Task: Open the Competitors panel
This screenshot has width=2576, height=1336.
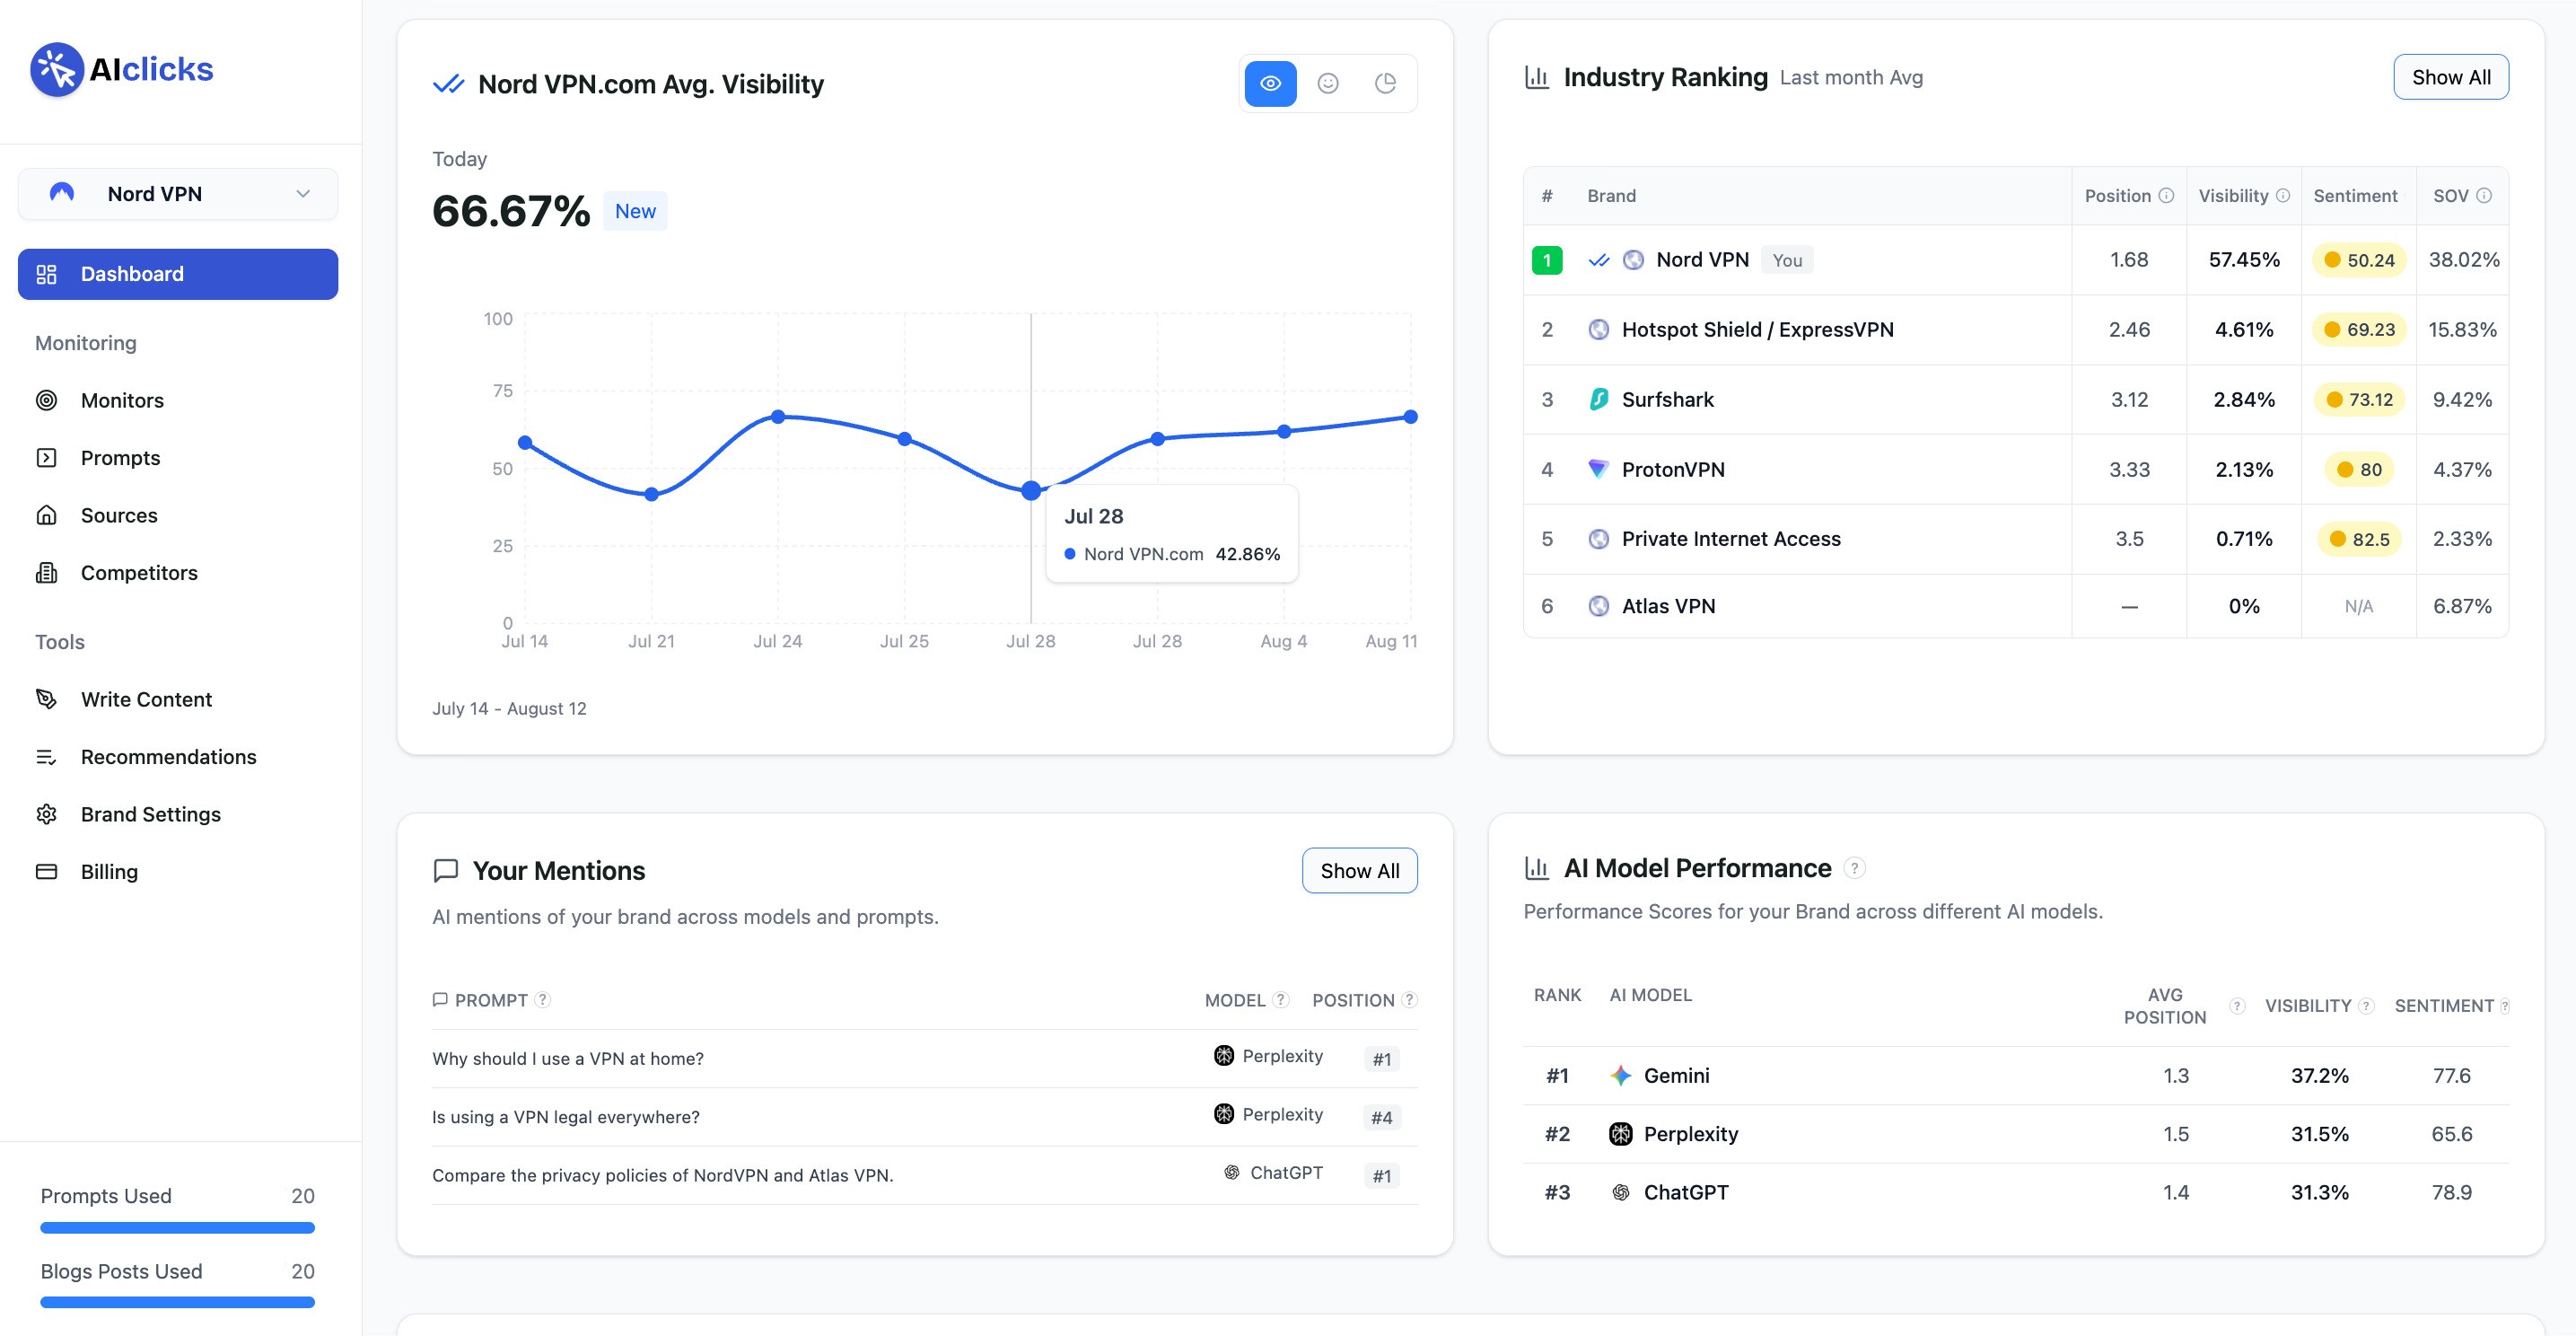Action: click(x=138, y=572)
